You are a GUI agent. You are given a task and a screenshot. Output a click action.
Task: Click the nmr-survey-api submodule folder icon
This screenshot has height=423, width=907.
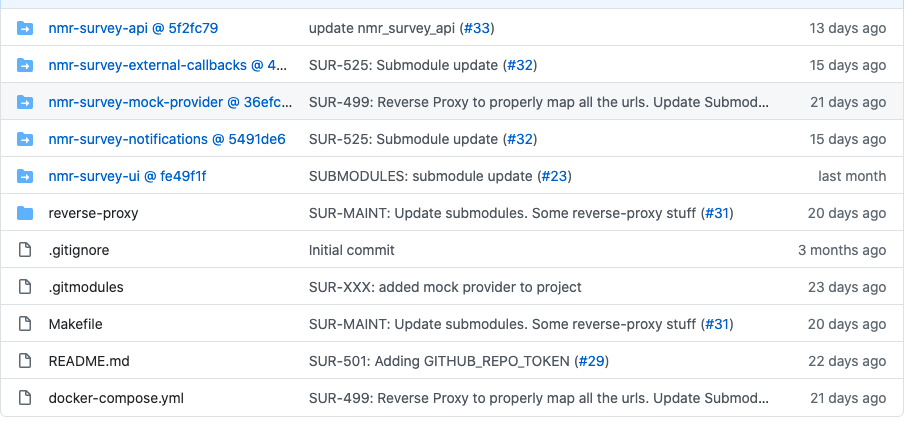[25, 28]
